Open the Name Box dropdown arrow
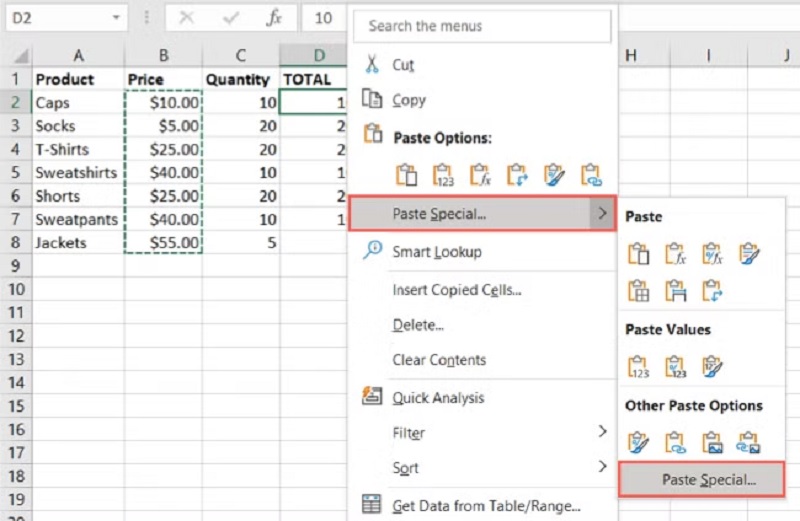This screenshot has width=800, height=521. pyautogui.click(x=117, y=18)
